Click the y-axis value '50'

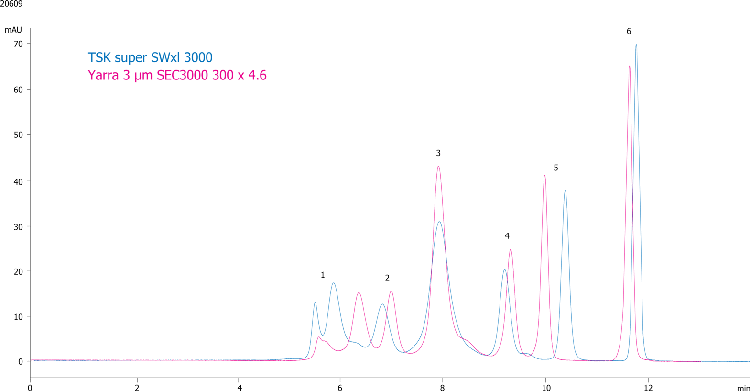(18, 135)
